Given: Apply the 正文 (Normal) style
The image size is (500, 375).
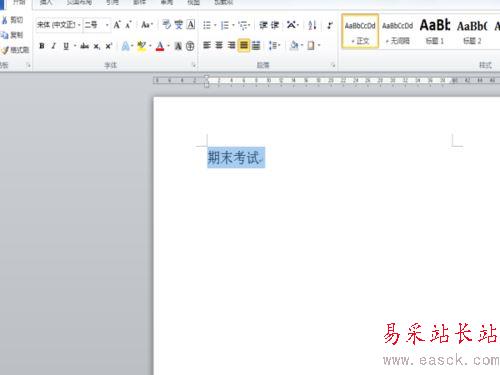Looking at the screenshot, I should coord(360,32).
